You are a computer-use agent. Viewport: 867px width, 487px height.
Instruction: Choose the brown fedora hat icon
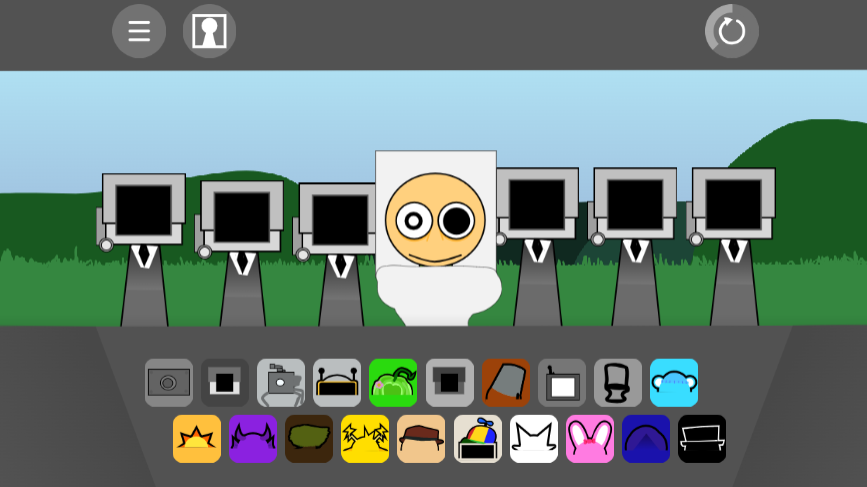point(421,439)
